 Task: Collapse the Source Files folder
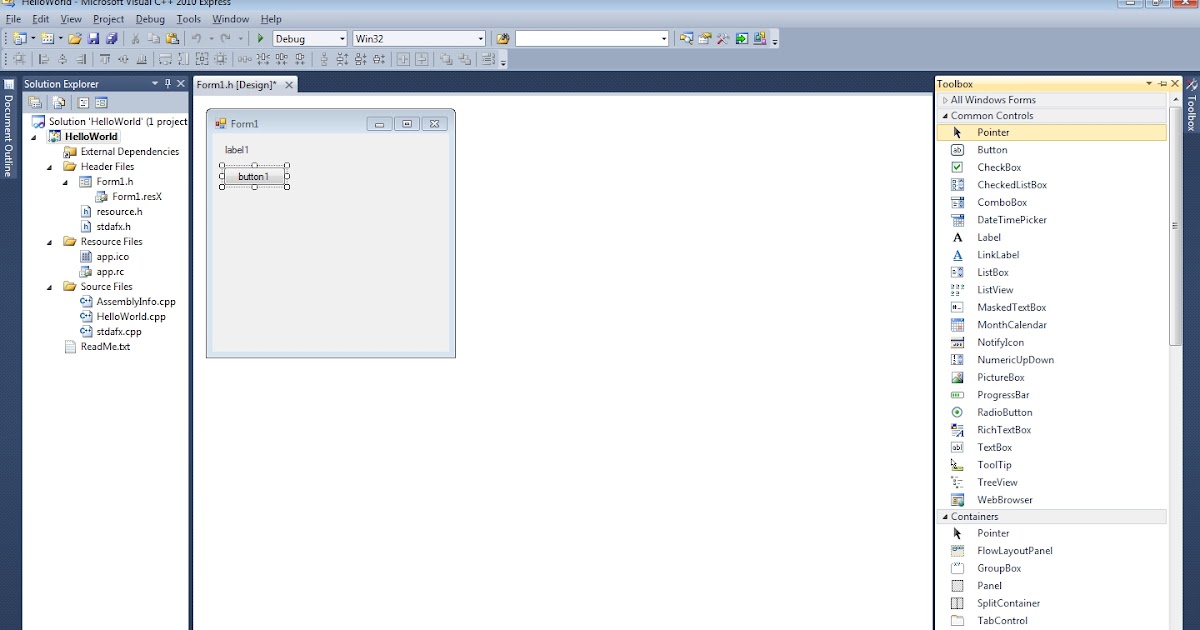[x=51, y=287]
